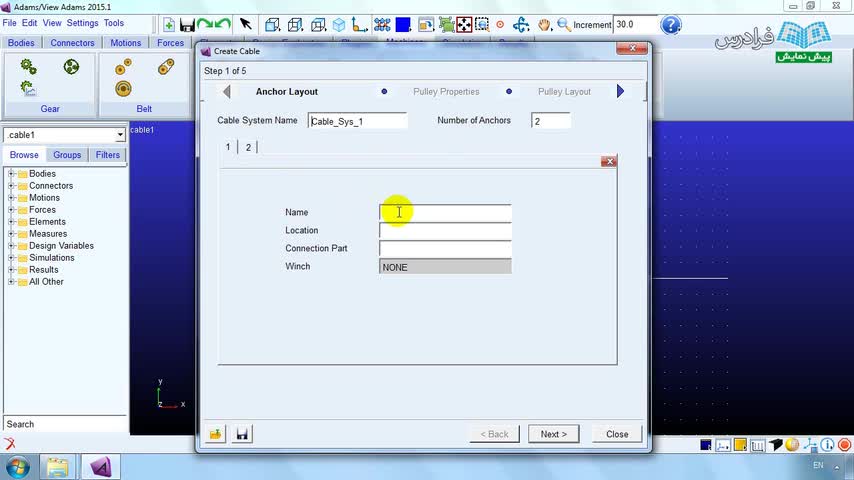This screenshot has width=854, height=480.
Task: Select the Groups tab in browser
Action: click(67, 155)
